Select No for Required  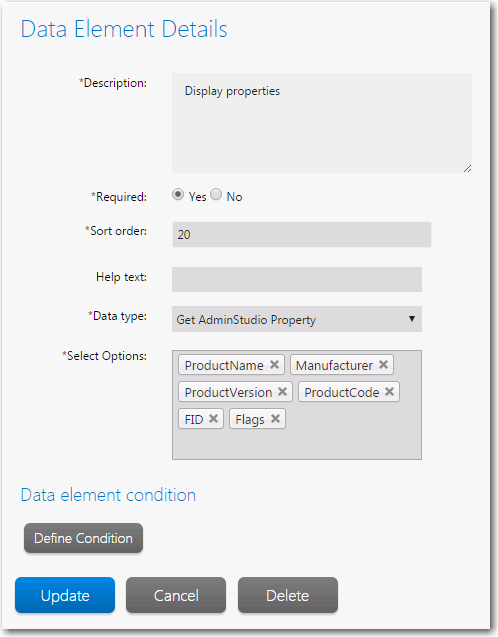click(216, 195)
